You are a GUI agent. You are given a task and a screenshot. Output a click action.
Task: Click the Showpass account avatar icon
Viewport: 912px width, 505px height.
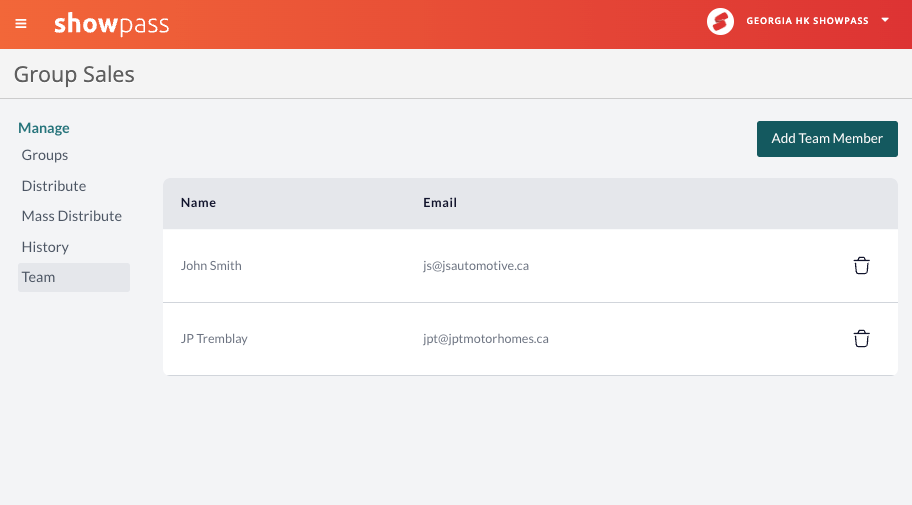coord(720,22)
